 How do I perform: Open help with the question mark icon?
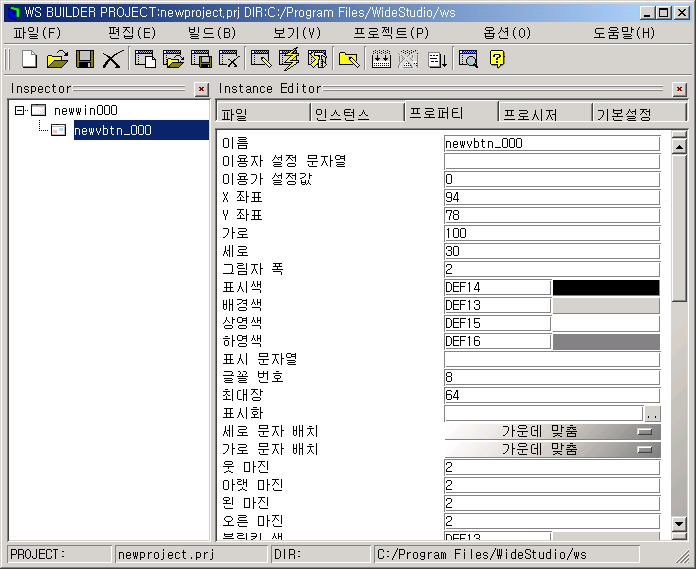click(x=497, y=59)
